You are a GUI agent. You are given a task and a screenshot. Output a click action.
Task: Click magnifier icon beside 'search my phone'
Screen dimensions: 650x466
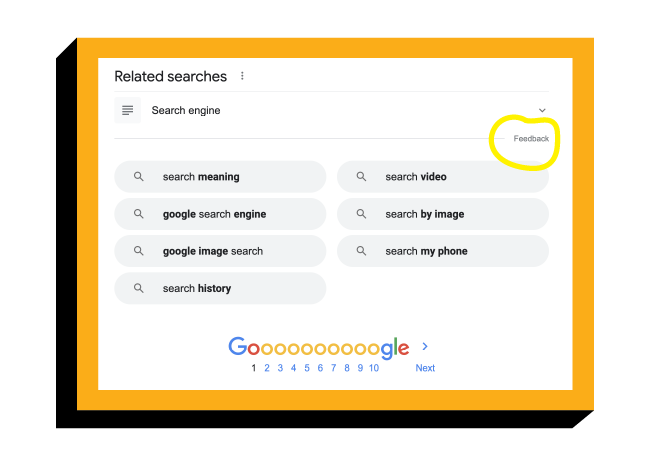point(361,251)
